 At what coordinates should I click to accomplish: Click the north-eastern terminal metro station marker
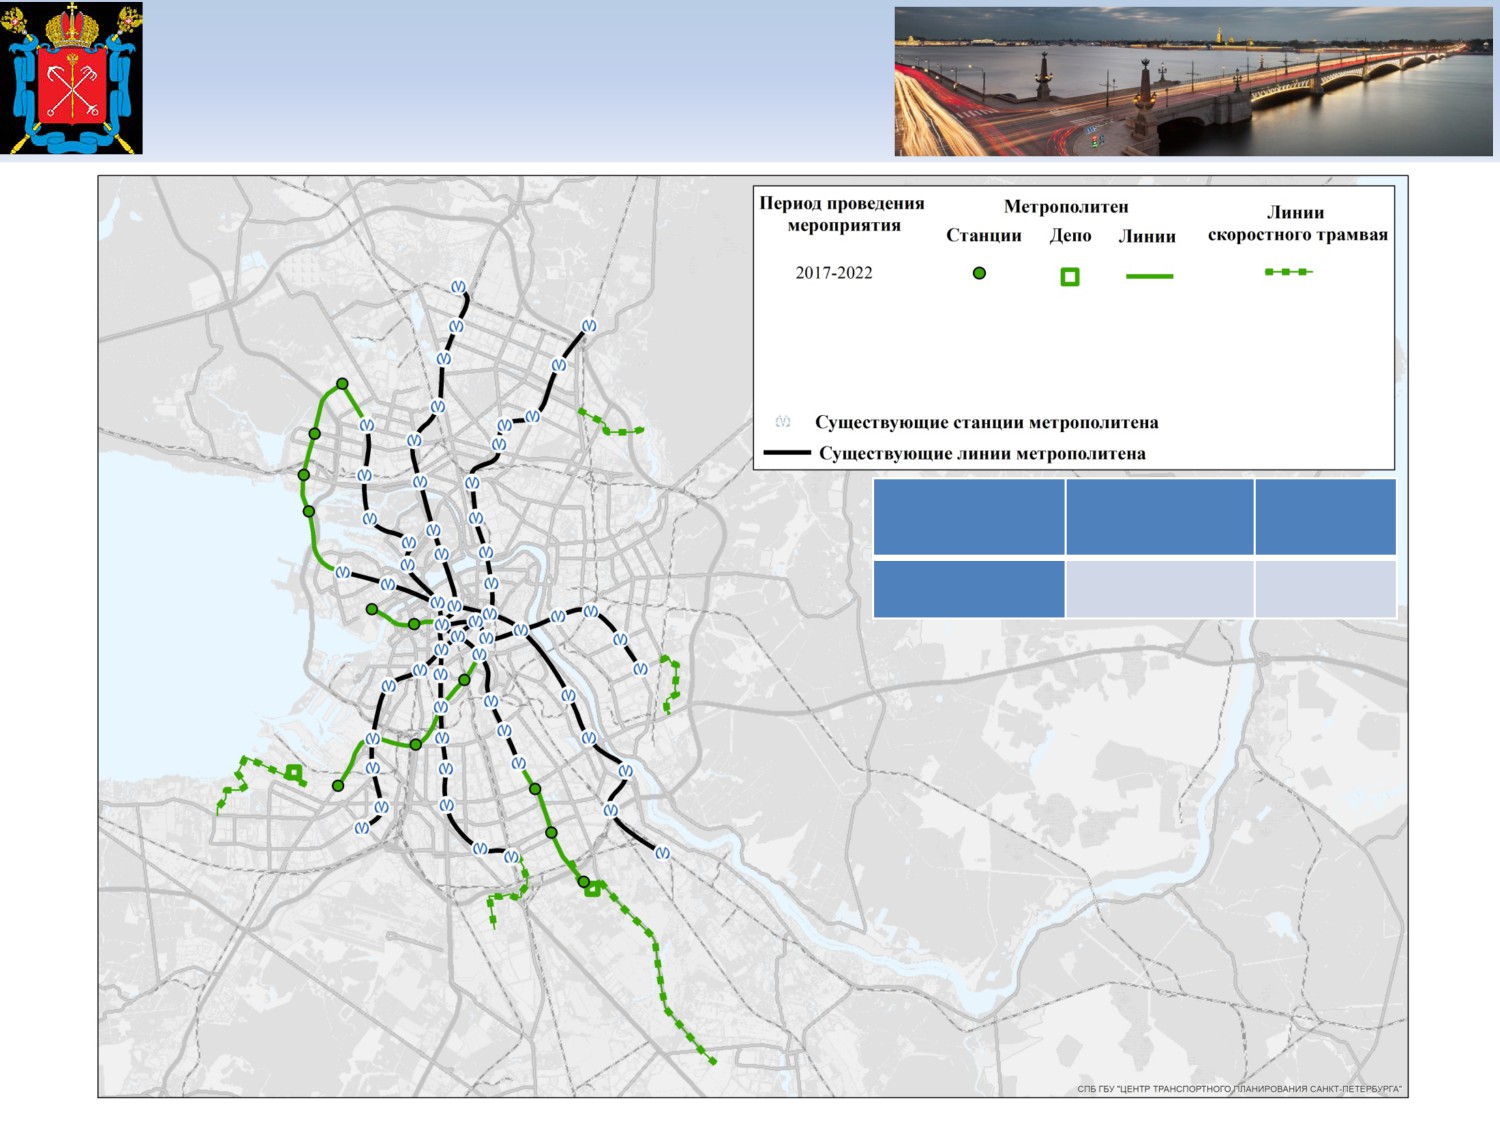[589, 325]
